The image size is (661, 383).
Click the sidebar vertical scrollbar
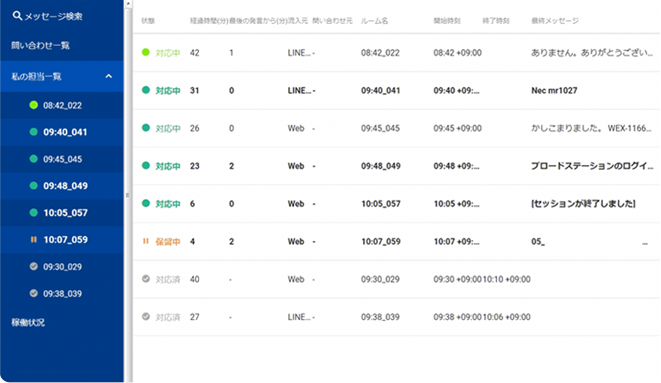click(128, 195)
